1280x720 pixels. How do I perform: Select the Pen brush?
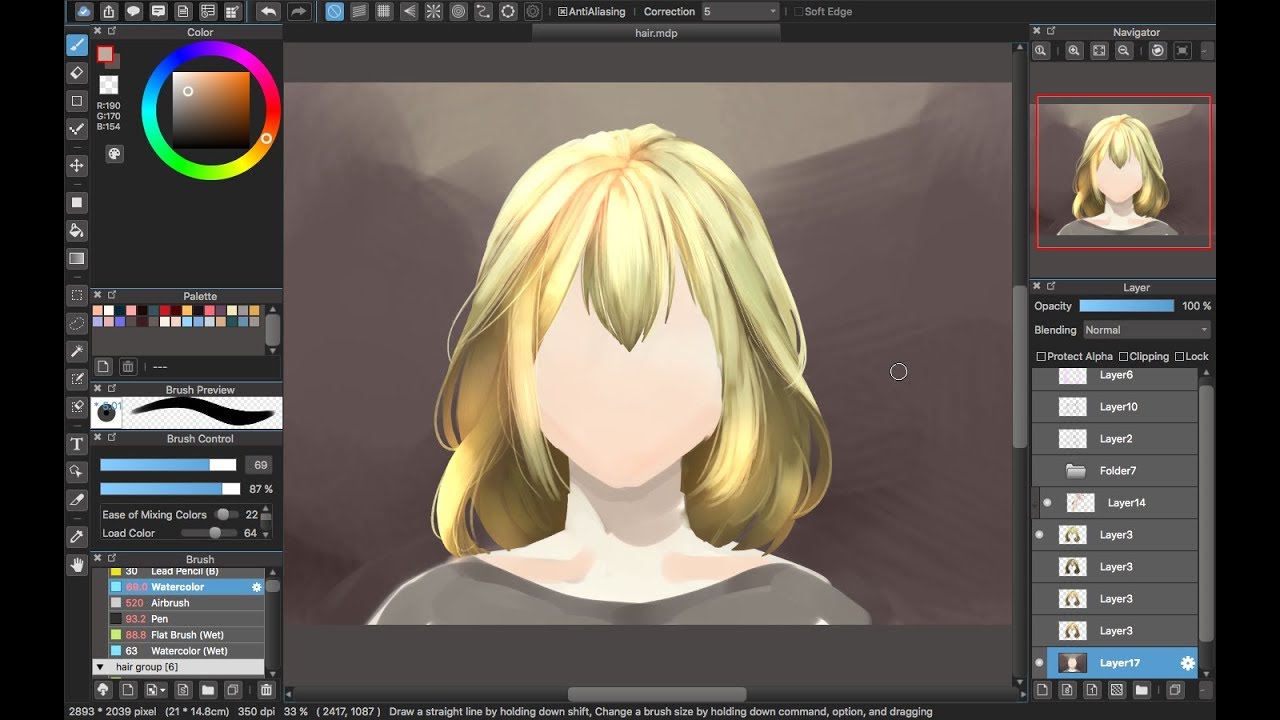[x=186, y=619]
